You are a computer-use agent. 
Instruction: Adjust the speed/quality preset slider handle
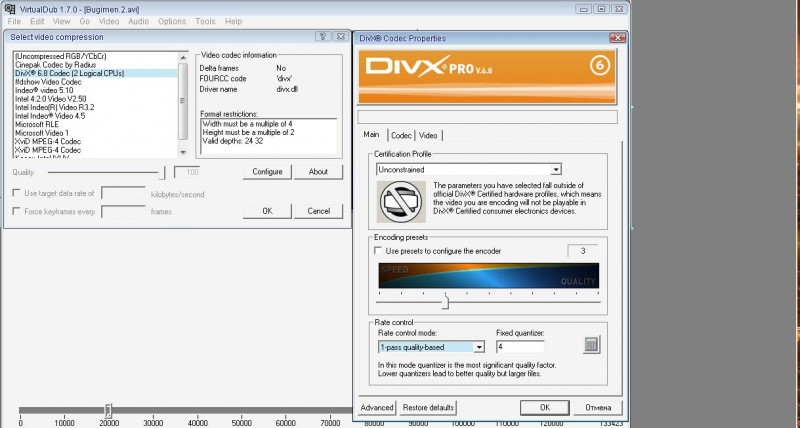[x=445, y=303]
